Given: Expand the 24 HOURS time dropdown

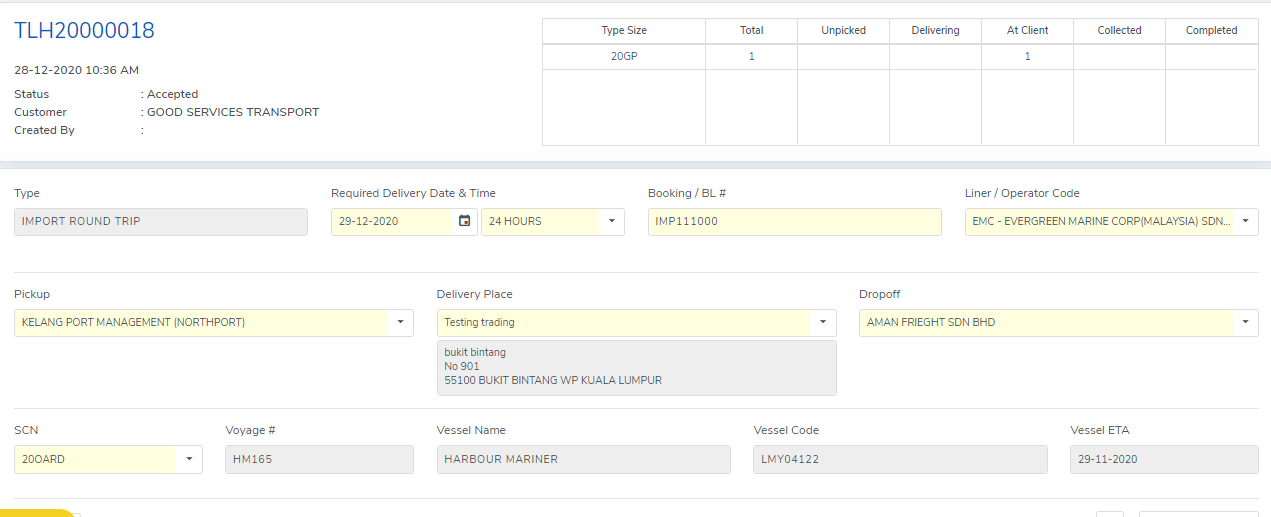Looking at the screenshot, I should [611, 221].
